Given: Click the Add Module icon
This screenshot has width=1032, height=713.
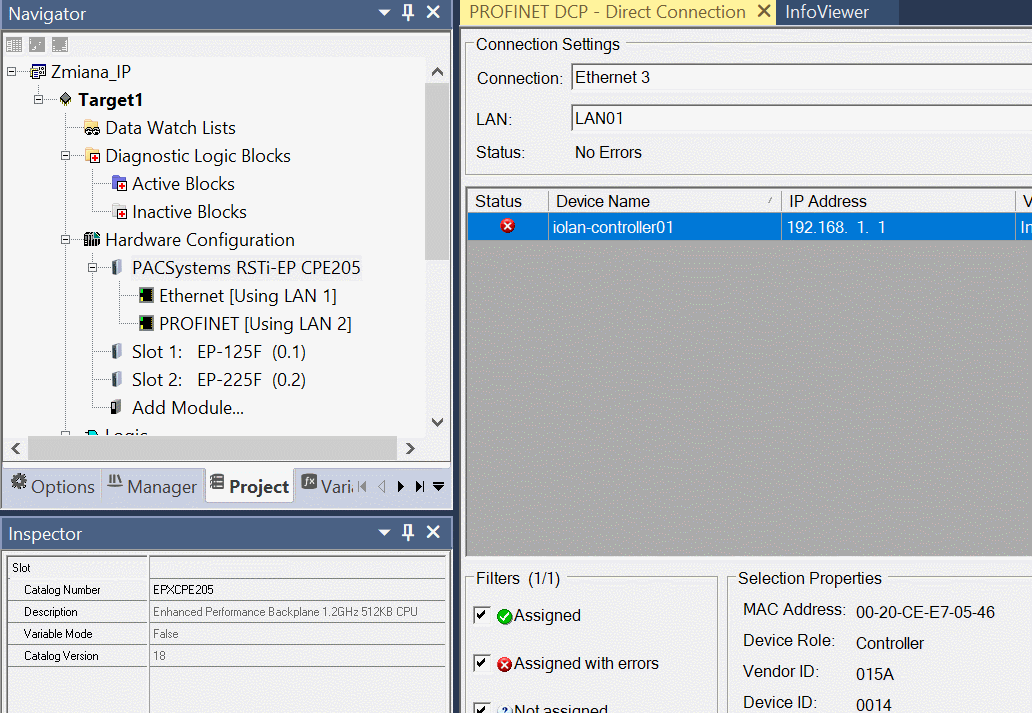Looking at the screenshot, I should [116, 408].
